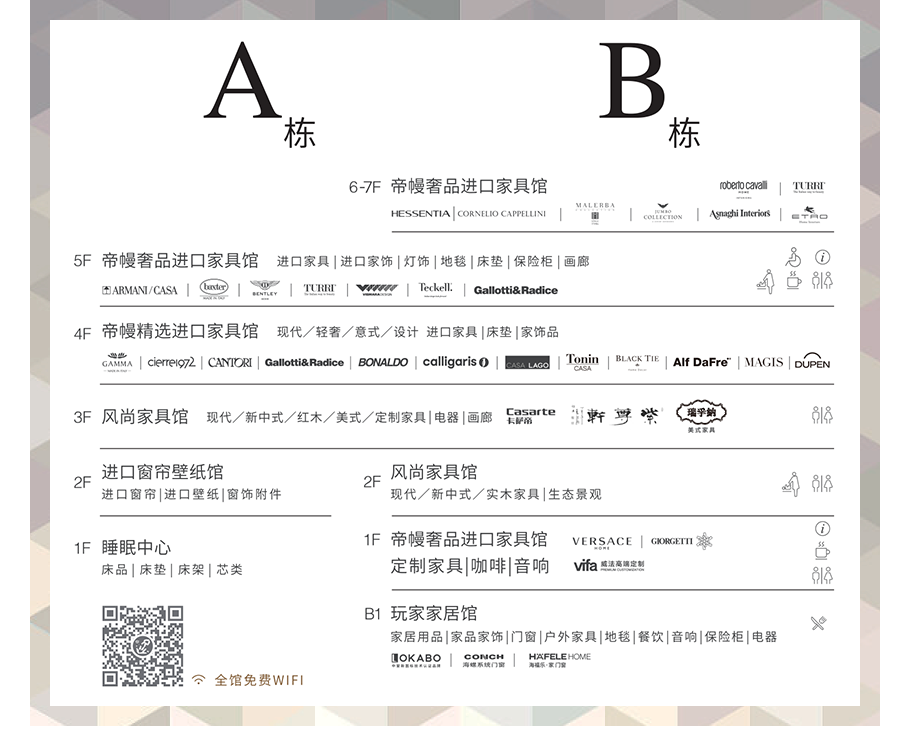This screenshot has height=756, width=910.
Task: Click the large B栋 building heading
Action: tap(649, 94)
